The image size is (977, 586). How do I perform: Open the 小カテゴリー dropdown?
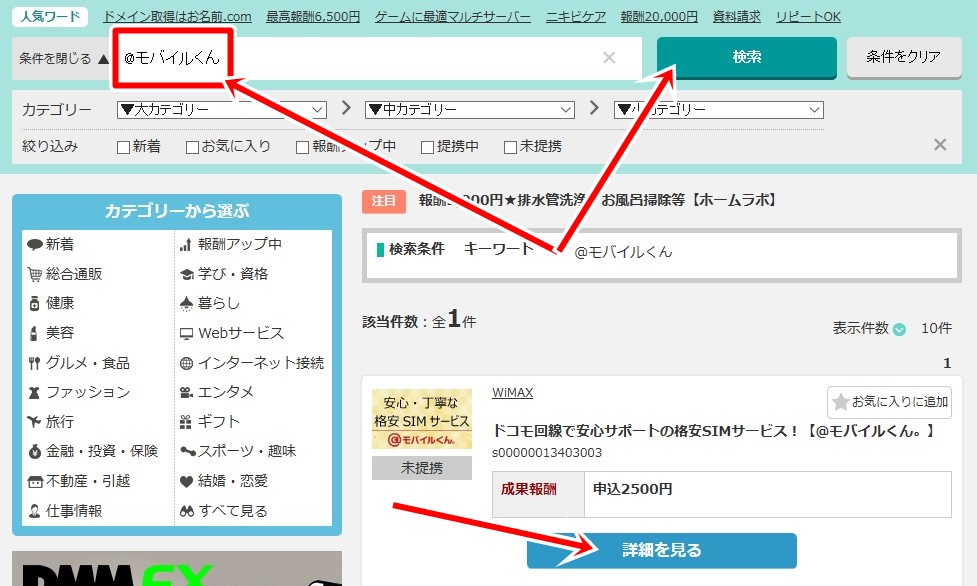pyautogui.click(x=718, y=110)
